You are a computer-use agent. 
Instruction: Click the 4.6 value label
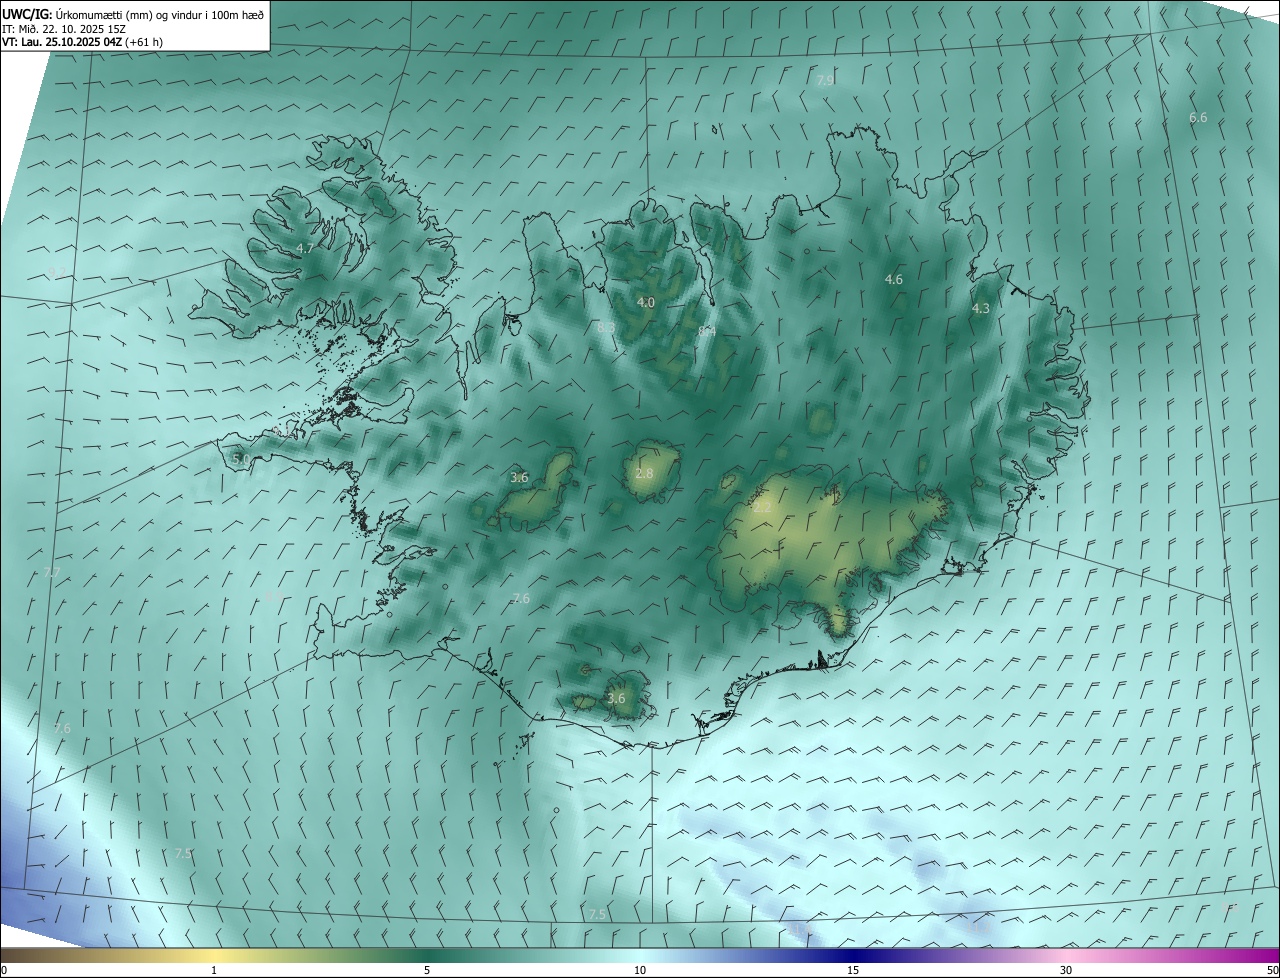(894, 280)
